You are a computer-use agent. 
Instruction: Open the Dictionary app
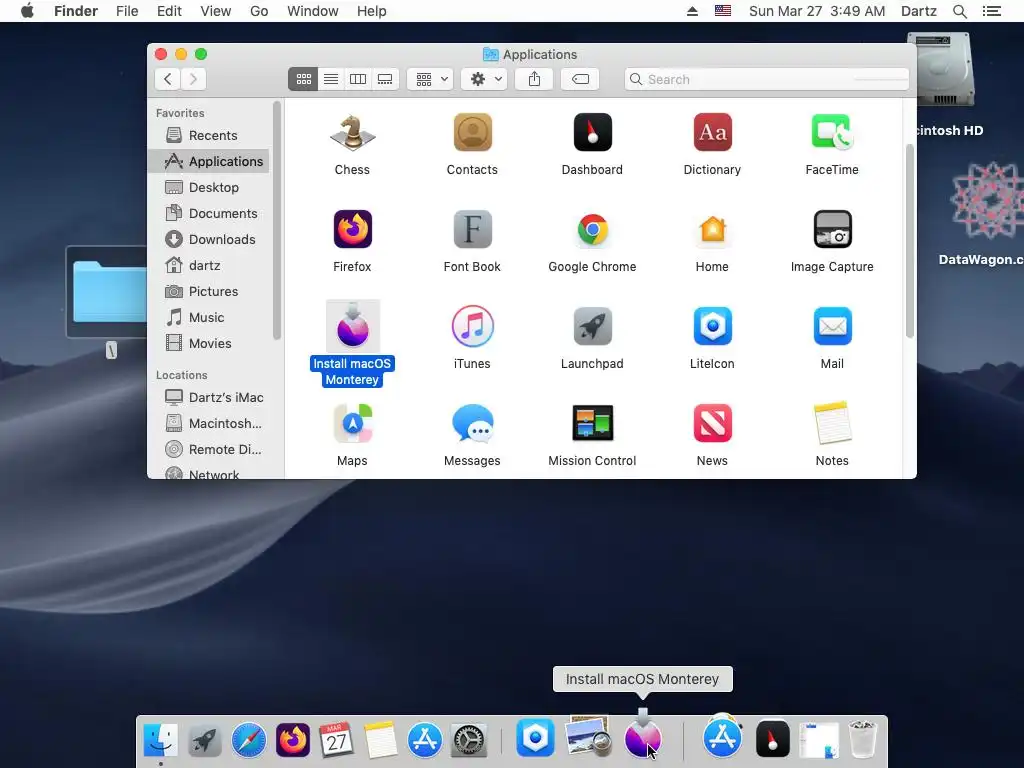click(x=712, y=133)
